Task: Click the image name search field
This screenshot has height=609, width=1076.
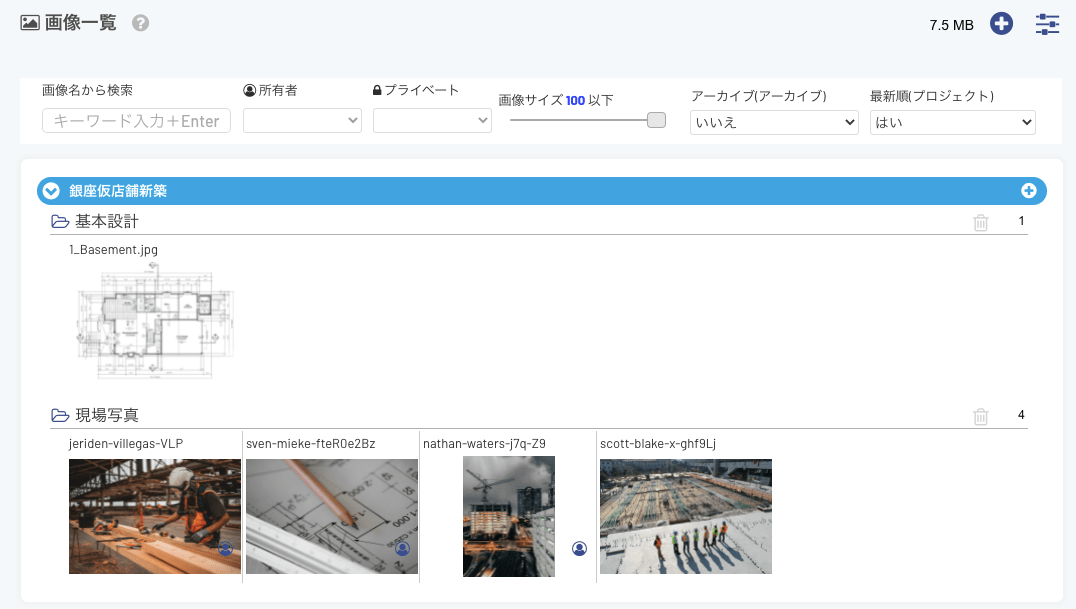Action: point(136,121)
